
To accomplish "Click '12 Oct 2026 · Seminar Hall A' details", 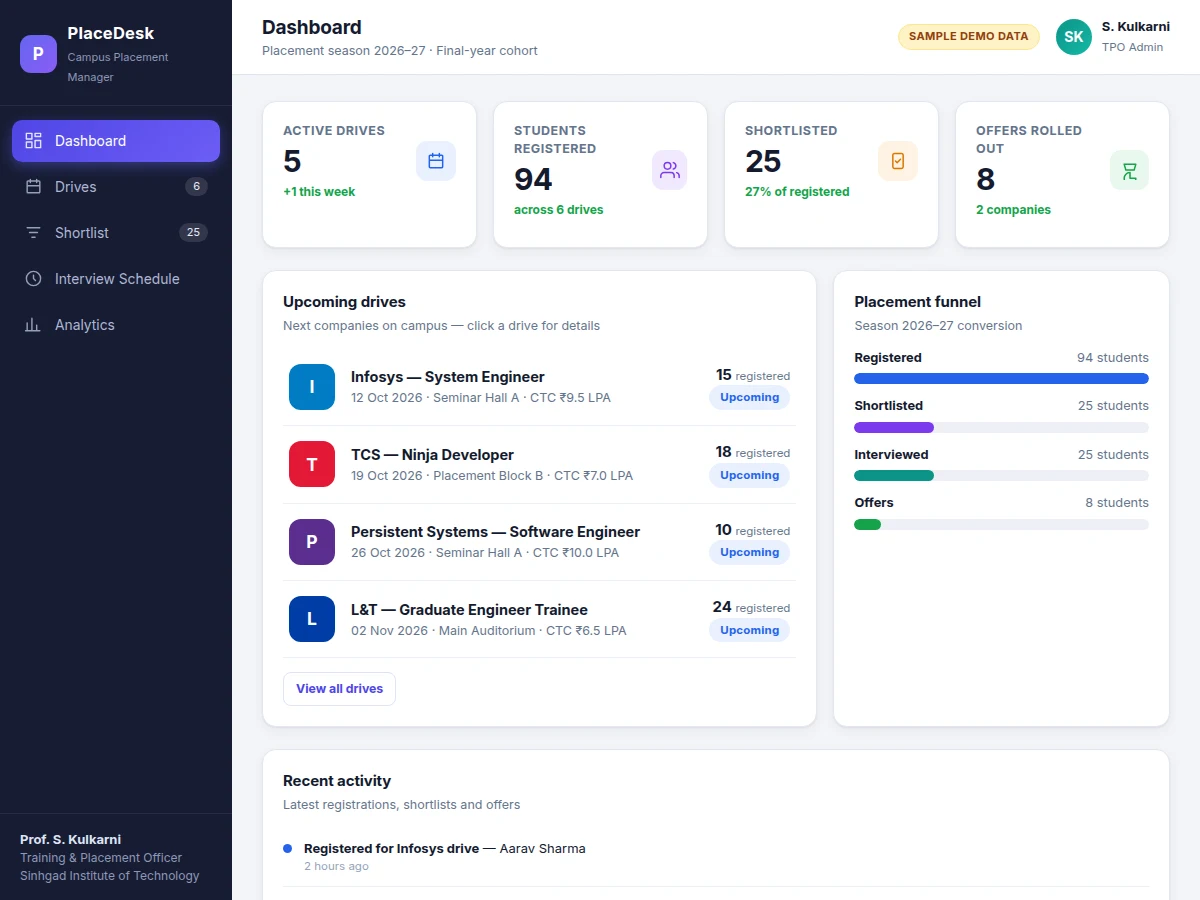I will point(481,398).
